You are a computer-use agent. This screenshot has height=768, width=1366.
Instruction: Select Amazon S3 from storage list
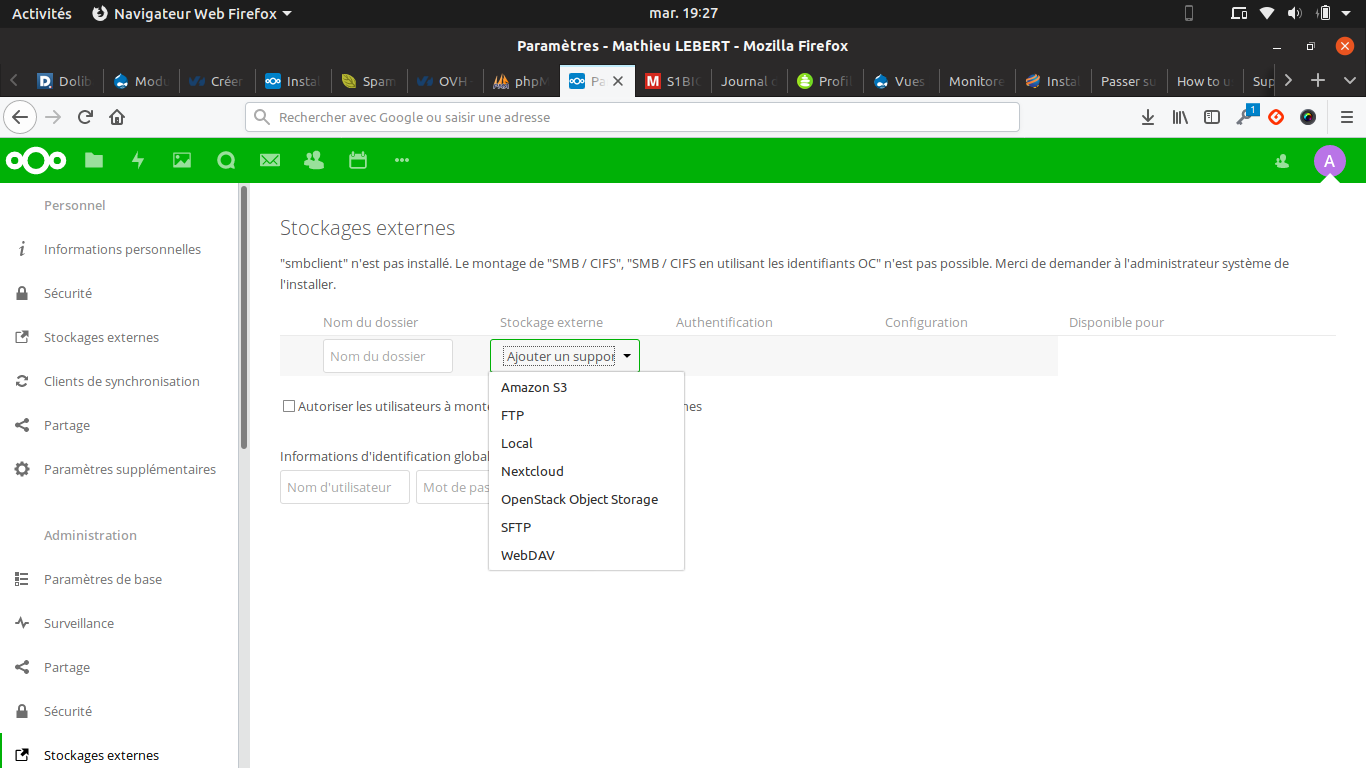tap(534, 387)
